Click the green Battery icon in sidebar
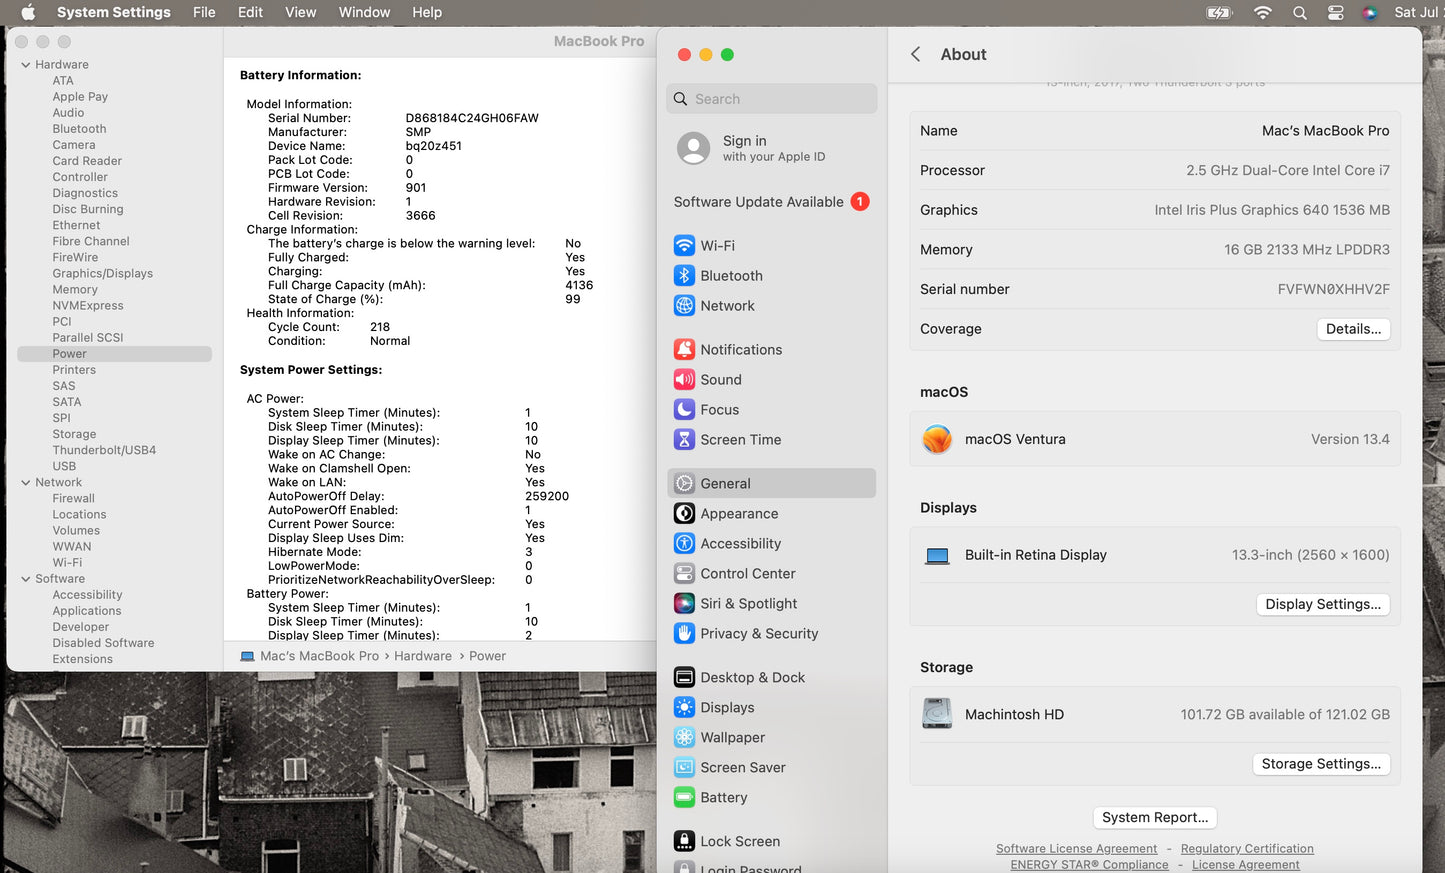Viewport: 1445px width, 873px height. pyautogui.click(x=684, y=798)
